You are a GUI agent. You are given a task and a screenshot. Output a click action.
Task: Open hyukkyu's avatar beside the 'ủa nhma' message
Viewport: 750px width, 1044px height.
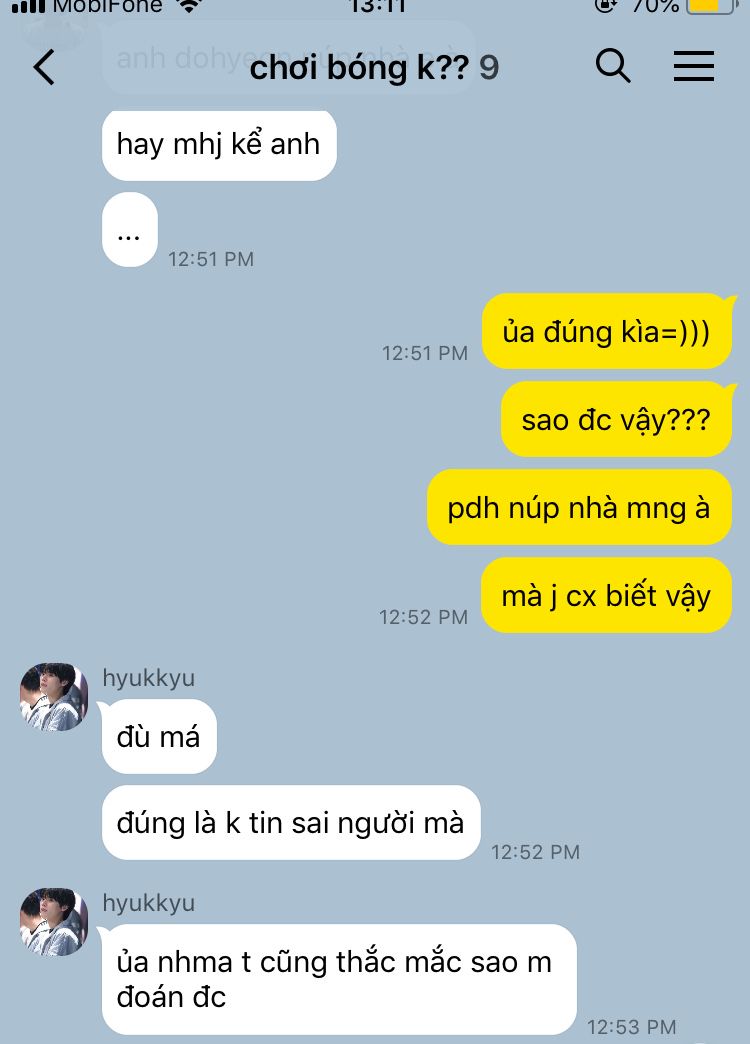pyautogui.click(x=54, y=921)
